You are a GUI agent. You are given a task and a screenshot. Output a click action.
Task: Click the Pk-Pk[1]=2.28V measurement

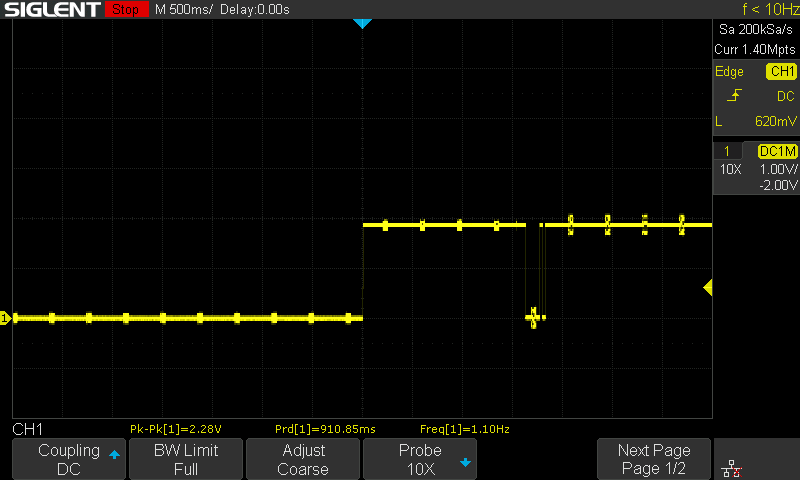(x=176, y=429)
